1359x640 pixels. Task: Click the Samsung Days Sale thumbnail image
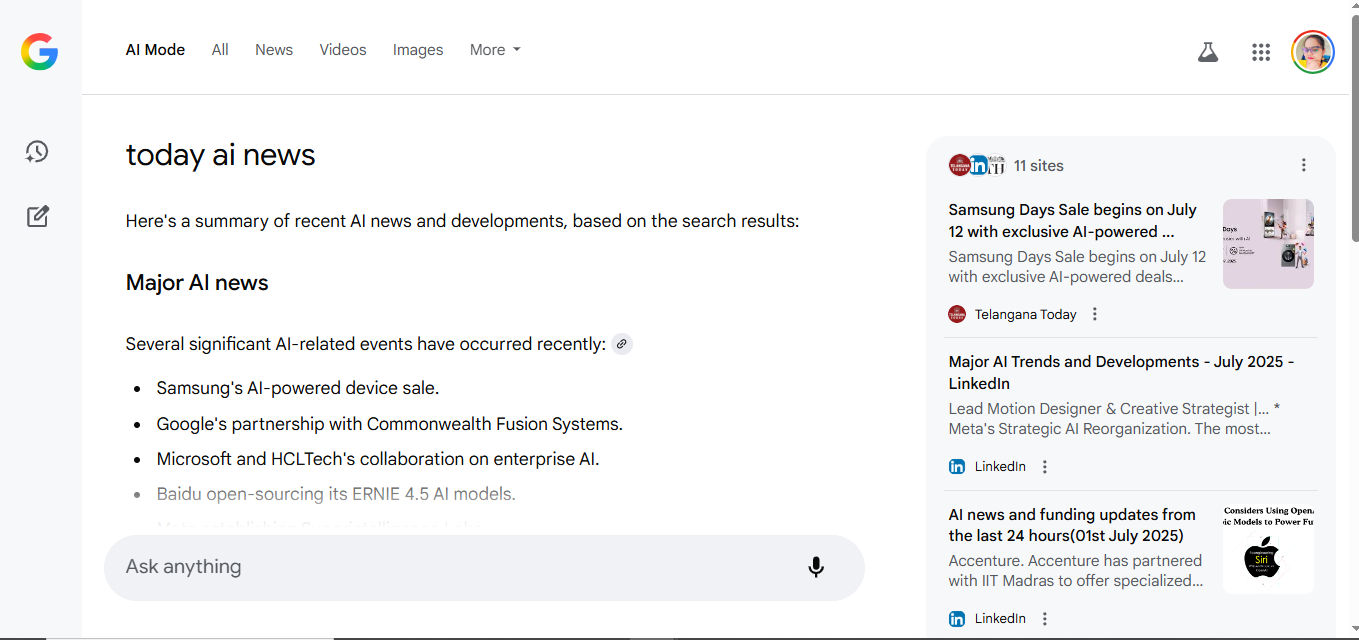(x=1268, y=244)
